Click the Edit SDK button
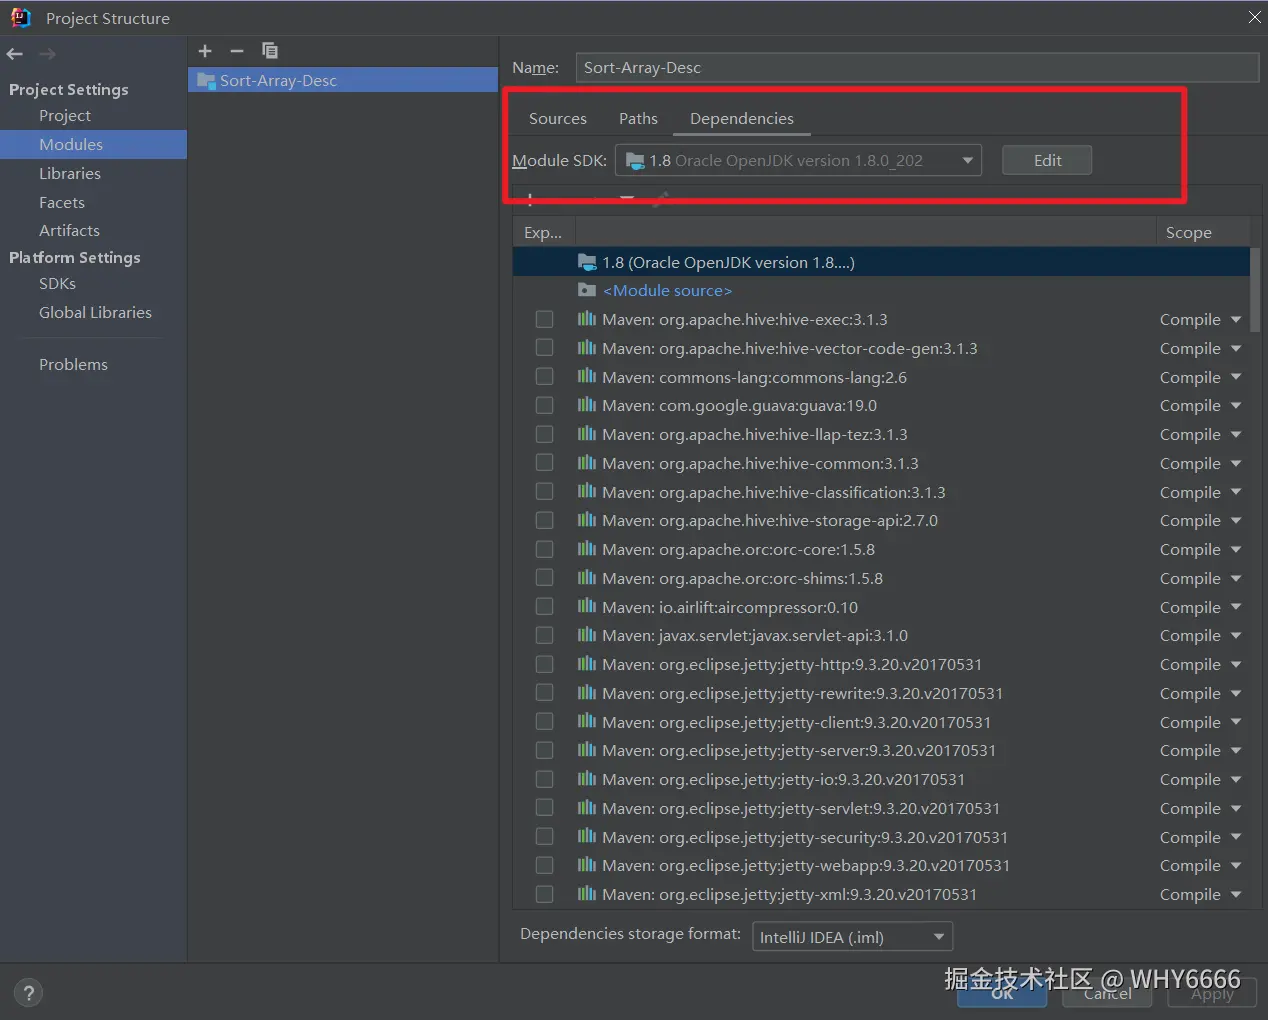Image resolution: width=1268 pixels, height=1020 pixels. [x=1047, y=160]
